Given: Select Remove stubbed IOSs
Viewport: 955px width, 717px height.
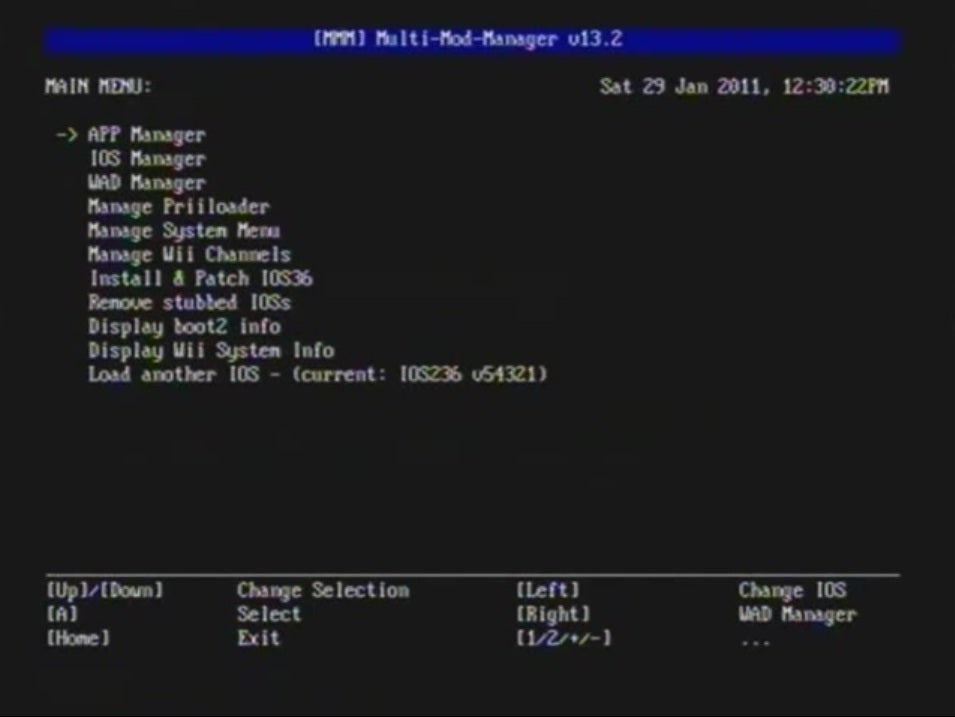Looking at the screenshot, I should (x=189, y=302).
